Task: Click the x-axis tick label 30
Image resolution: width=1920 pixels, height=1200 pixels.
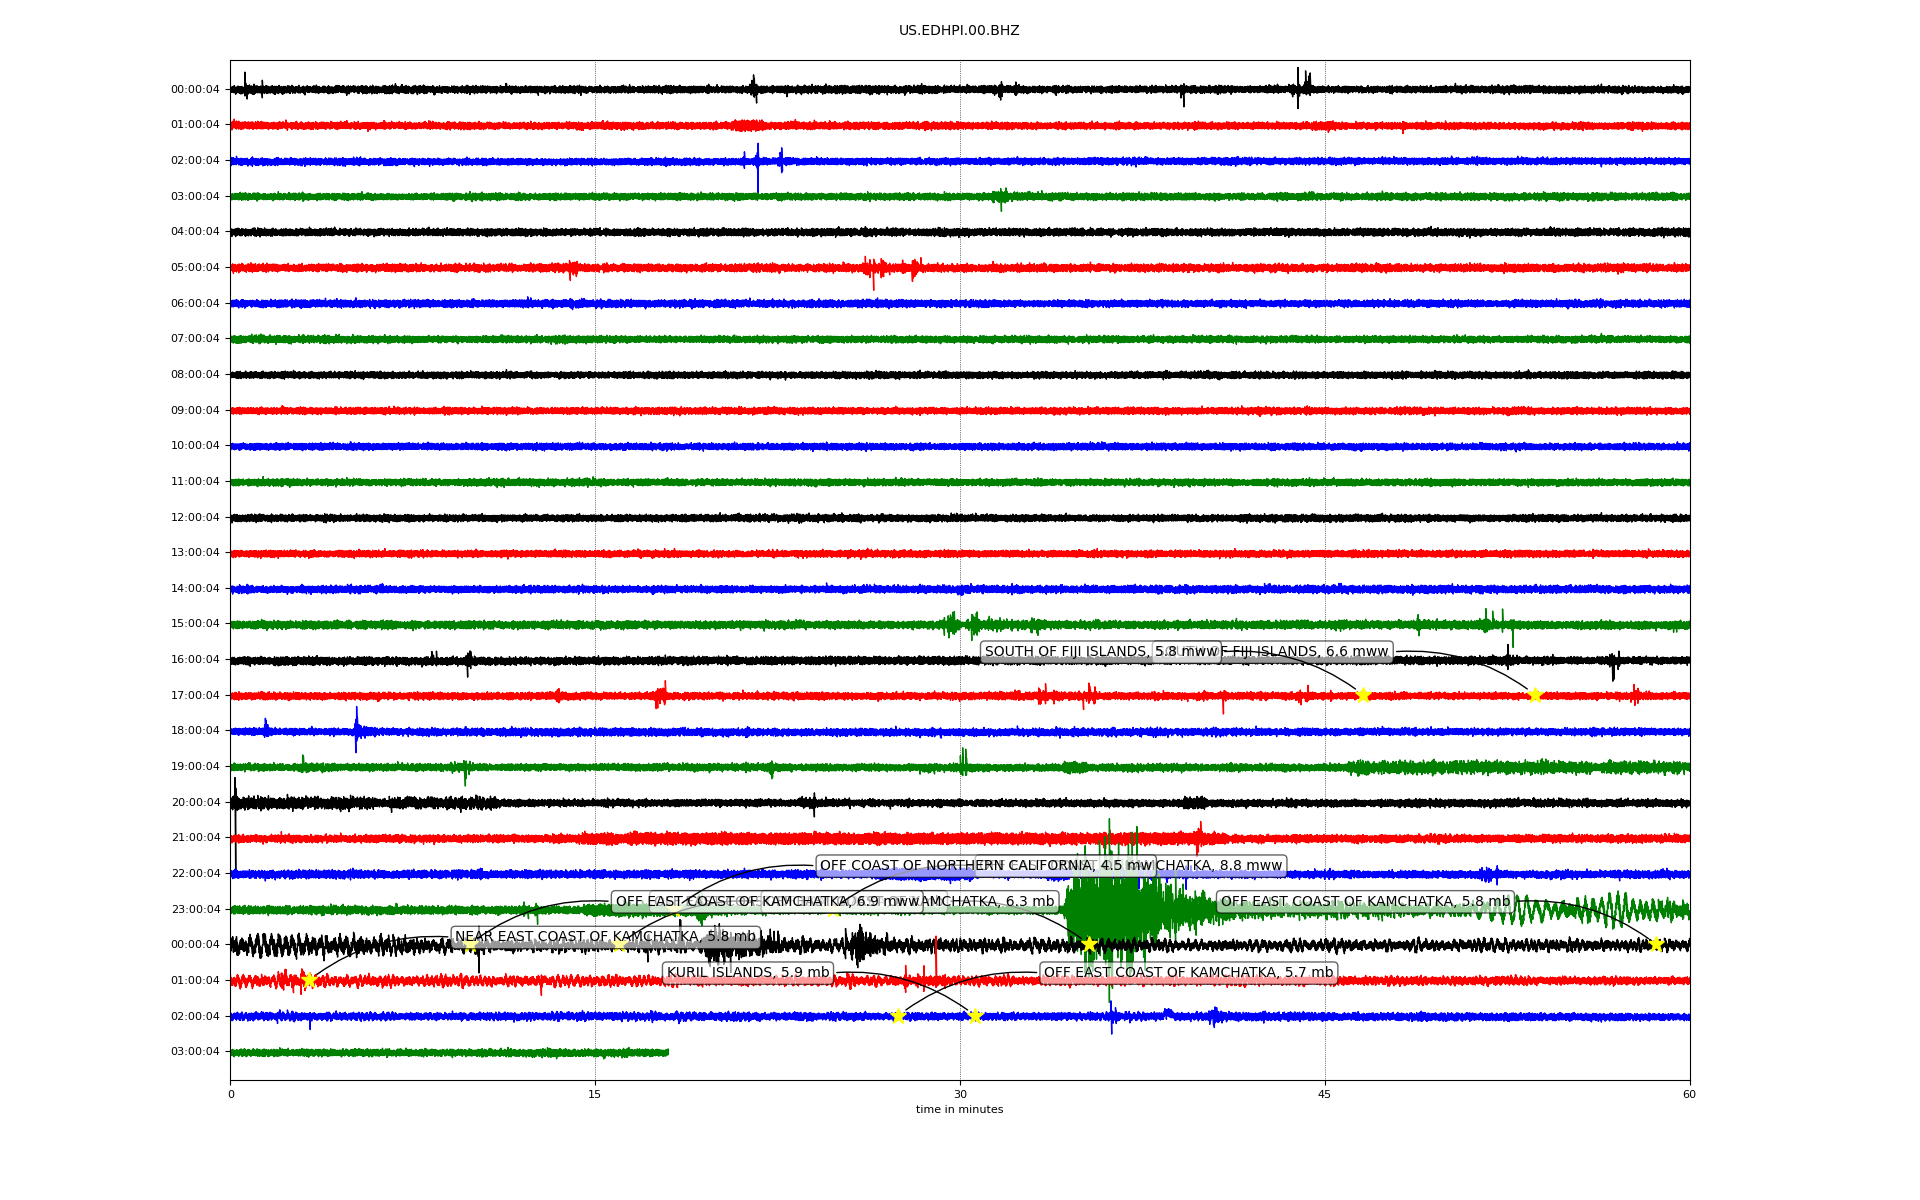Action: (960, 1095)
